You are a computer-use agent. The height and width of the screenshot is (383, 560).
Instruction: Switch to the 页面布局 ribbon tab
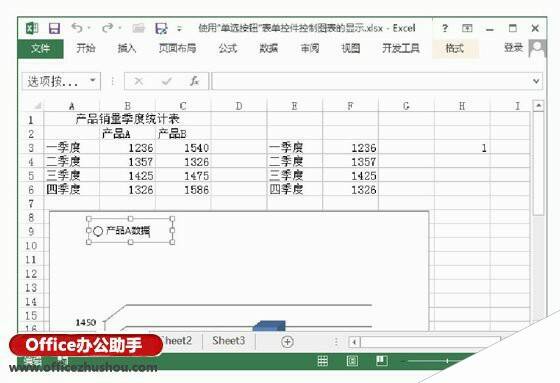[x=178, y=48]
